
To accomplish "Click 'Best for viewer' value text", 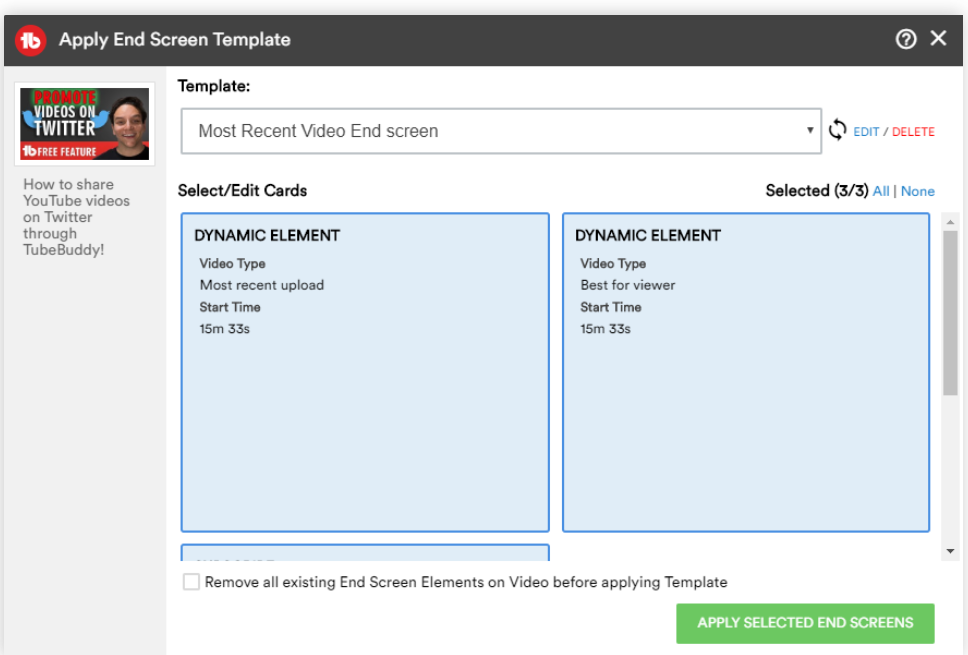I will click(x=627, y=285).
